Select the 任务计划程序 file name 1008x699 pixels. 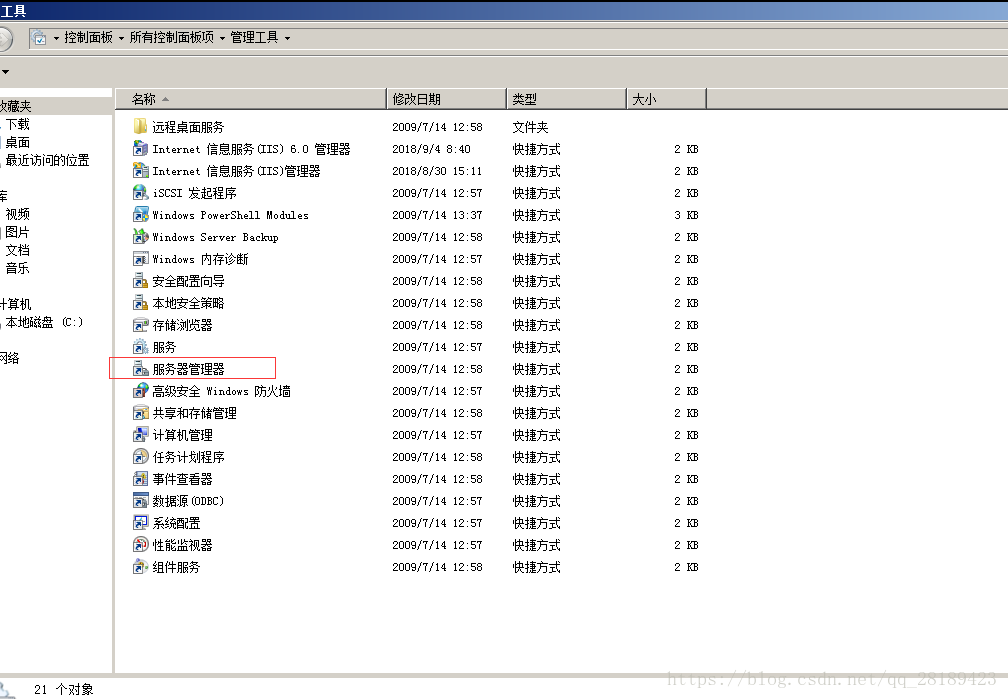click(188, 457)
